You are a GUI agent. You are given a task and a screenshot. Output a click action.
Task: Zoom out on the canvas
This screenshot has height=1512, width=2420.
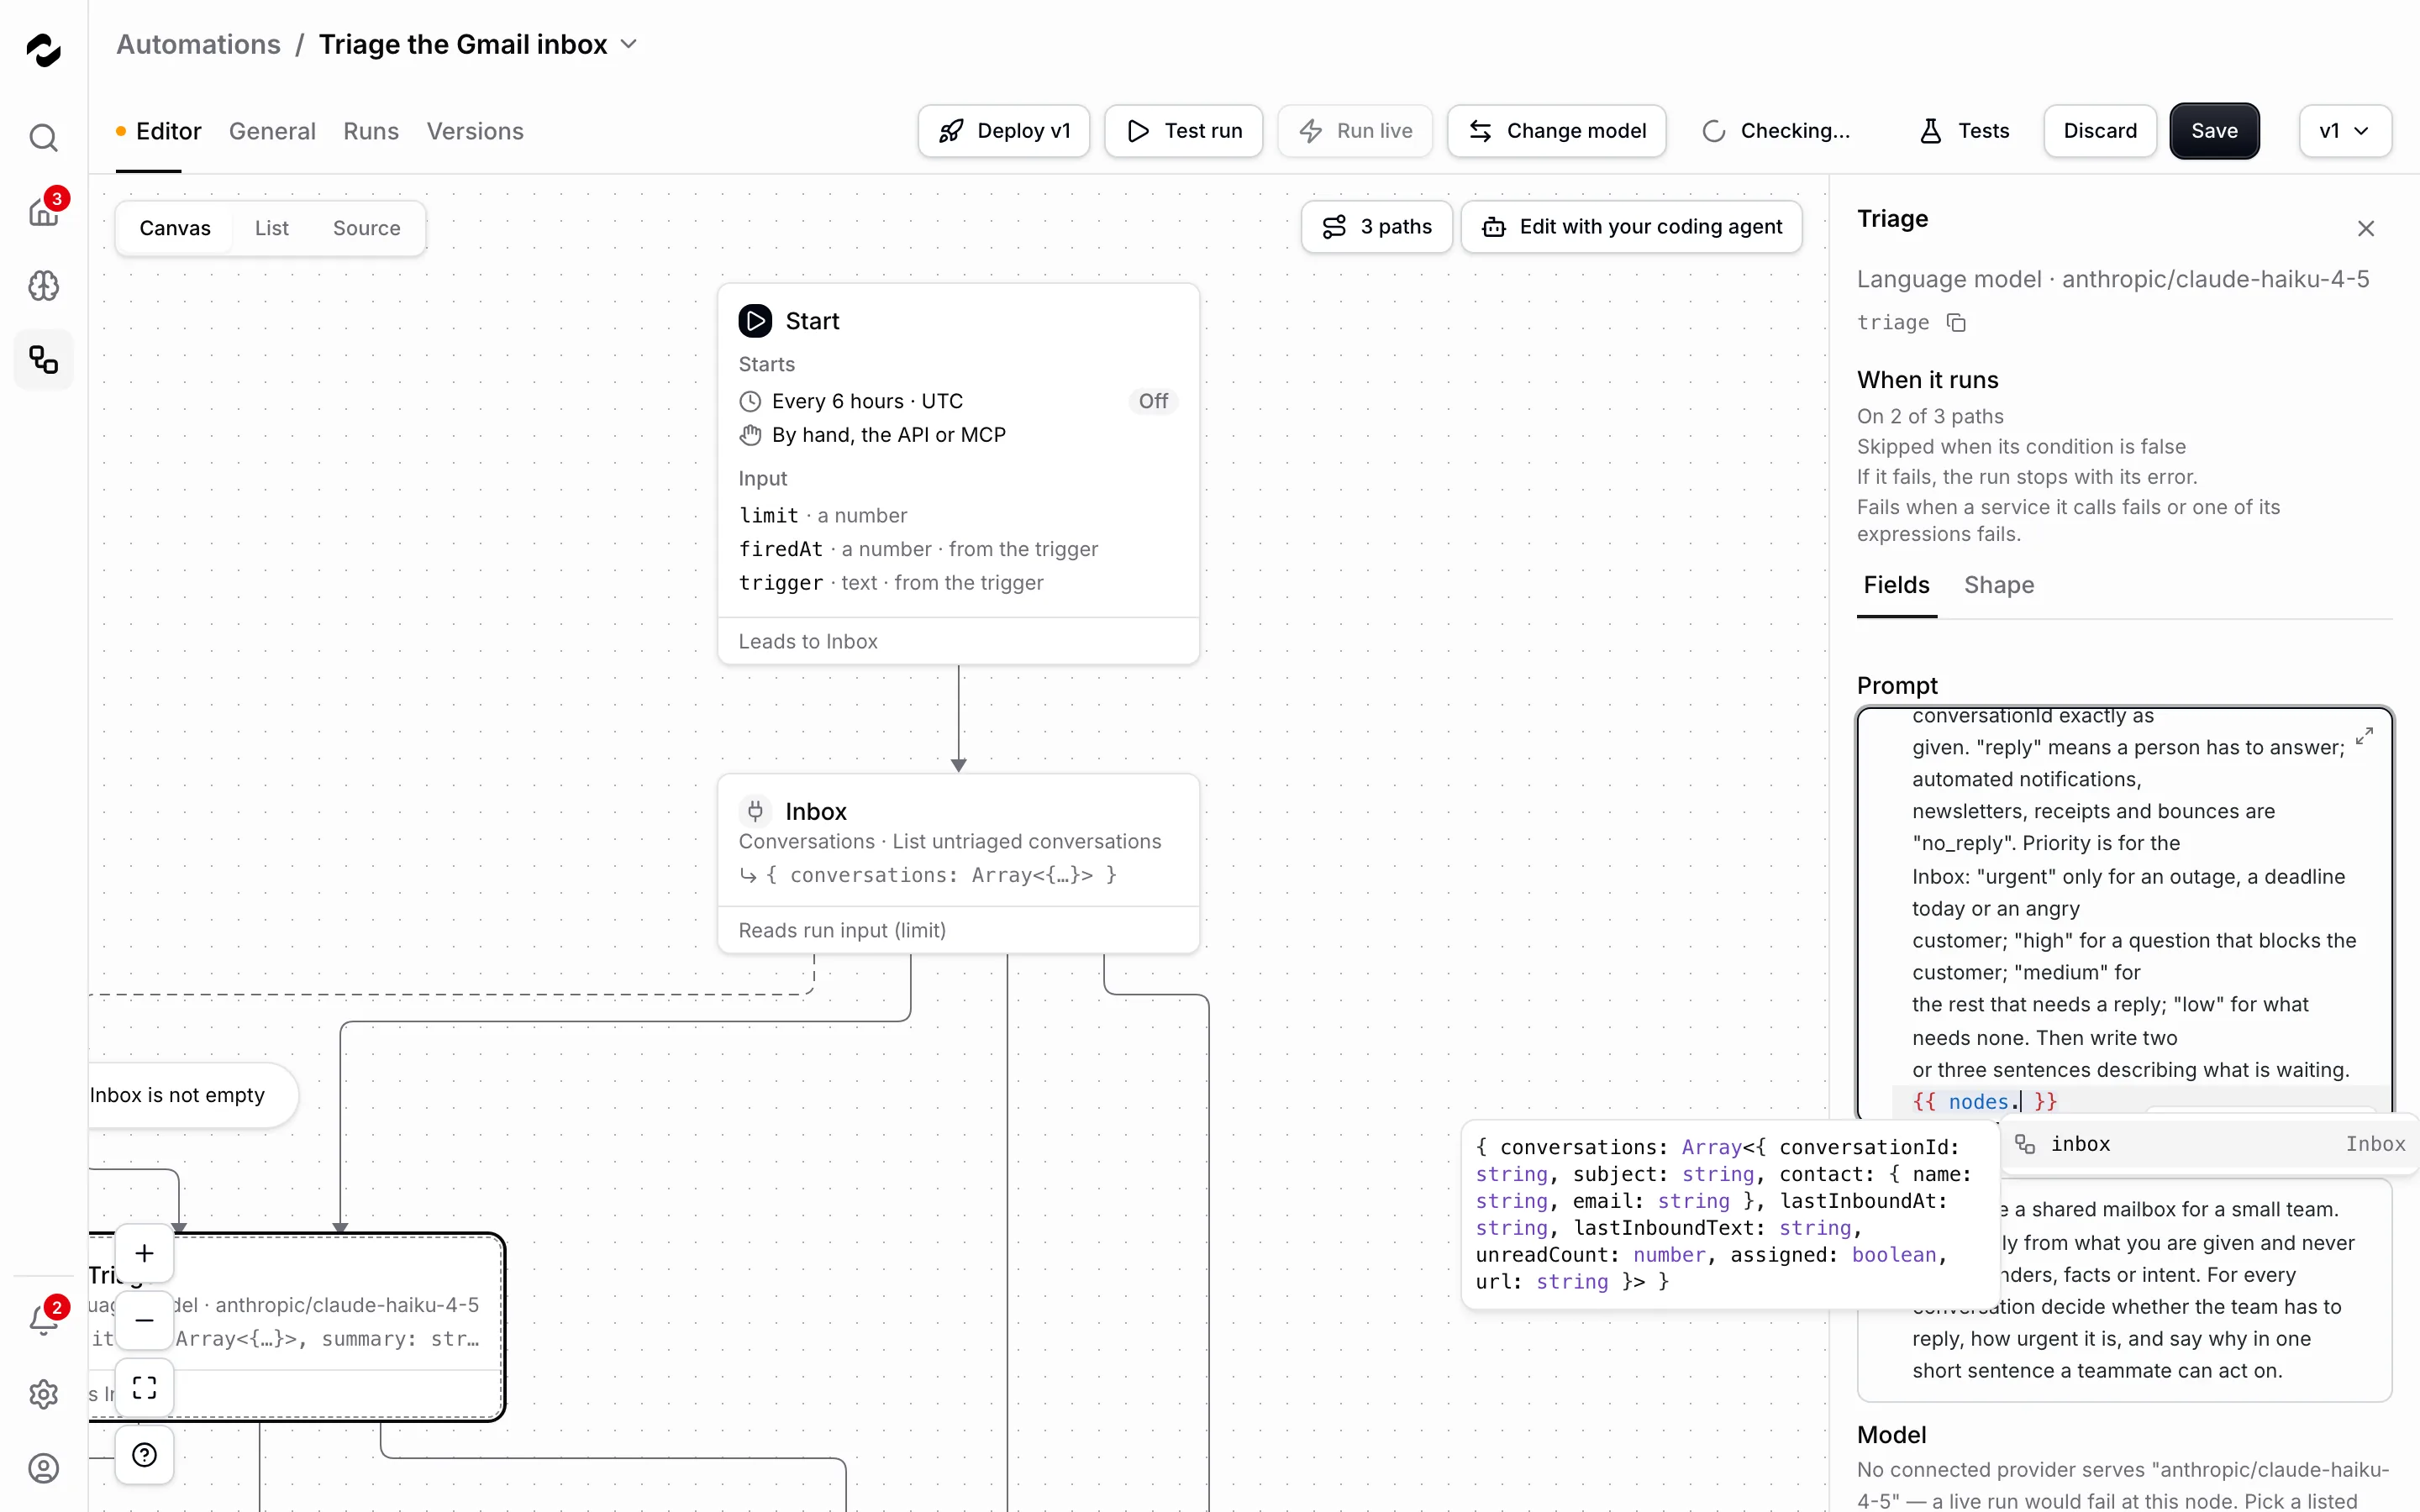(145, 1321)
